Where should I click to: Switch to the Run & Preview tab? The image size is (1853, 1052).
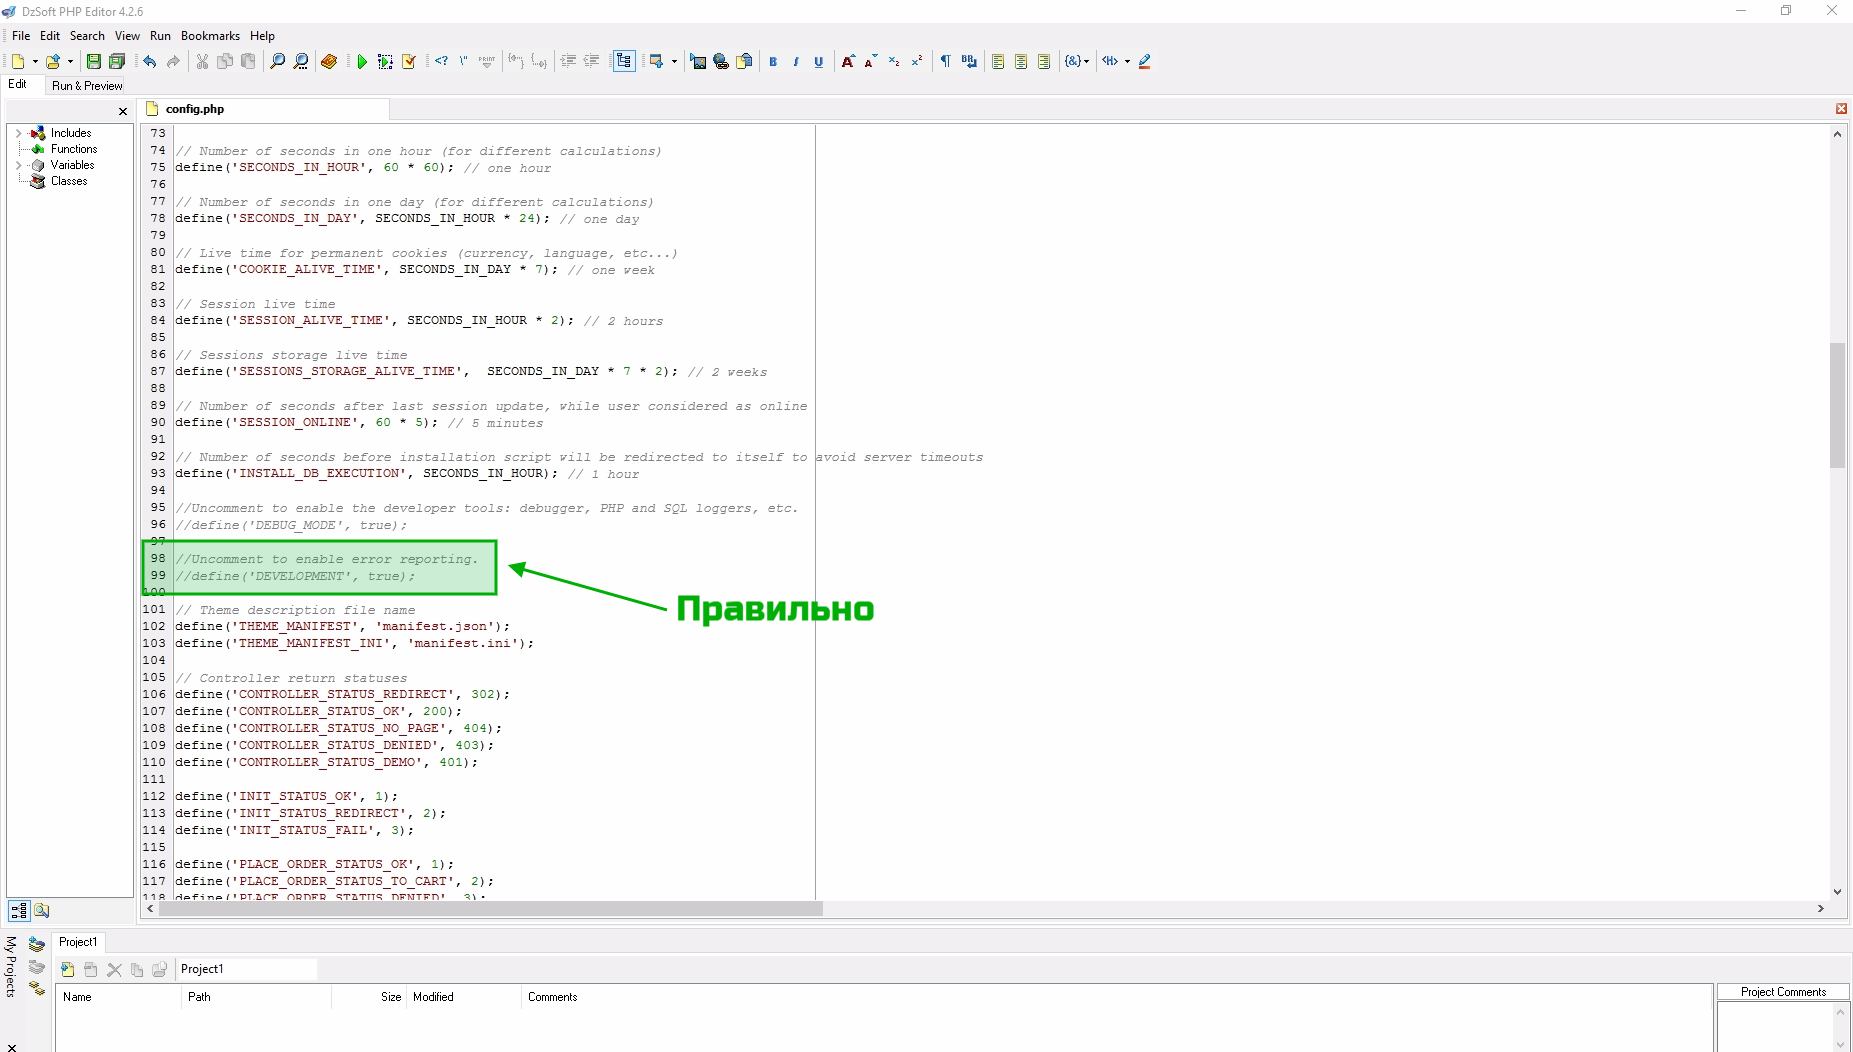[87, 86]
